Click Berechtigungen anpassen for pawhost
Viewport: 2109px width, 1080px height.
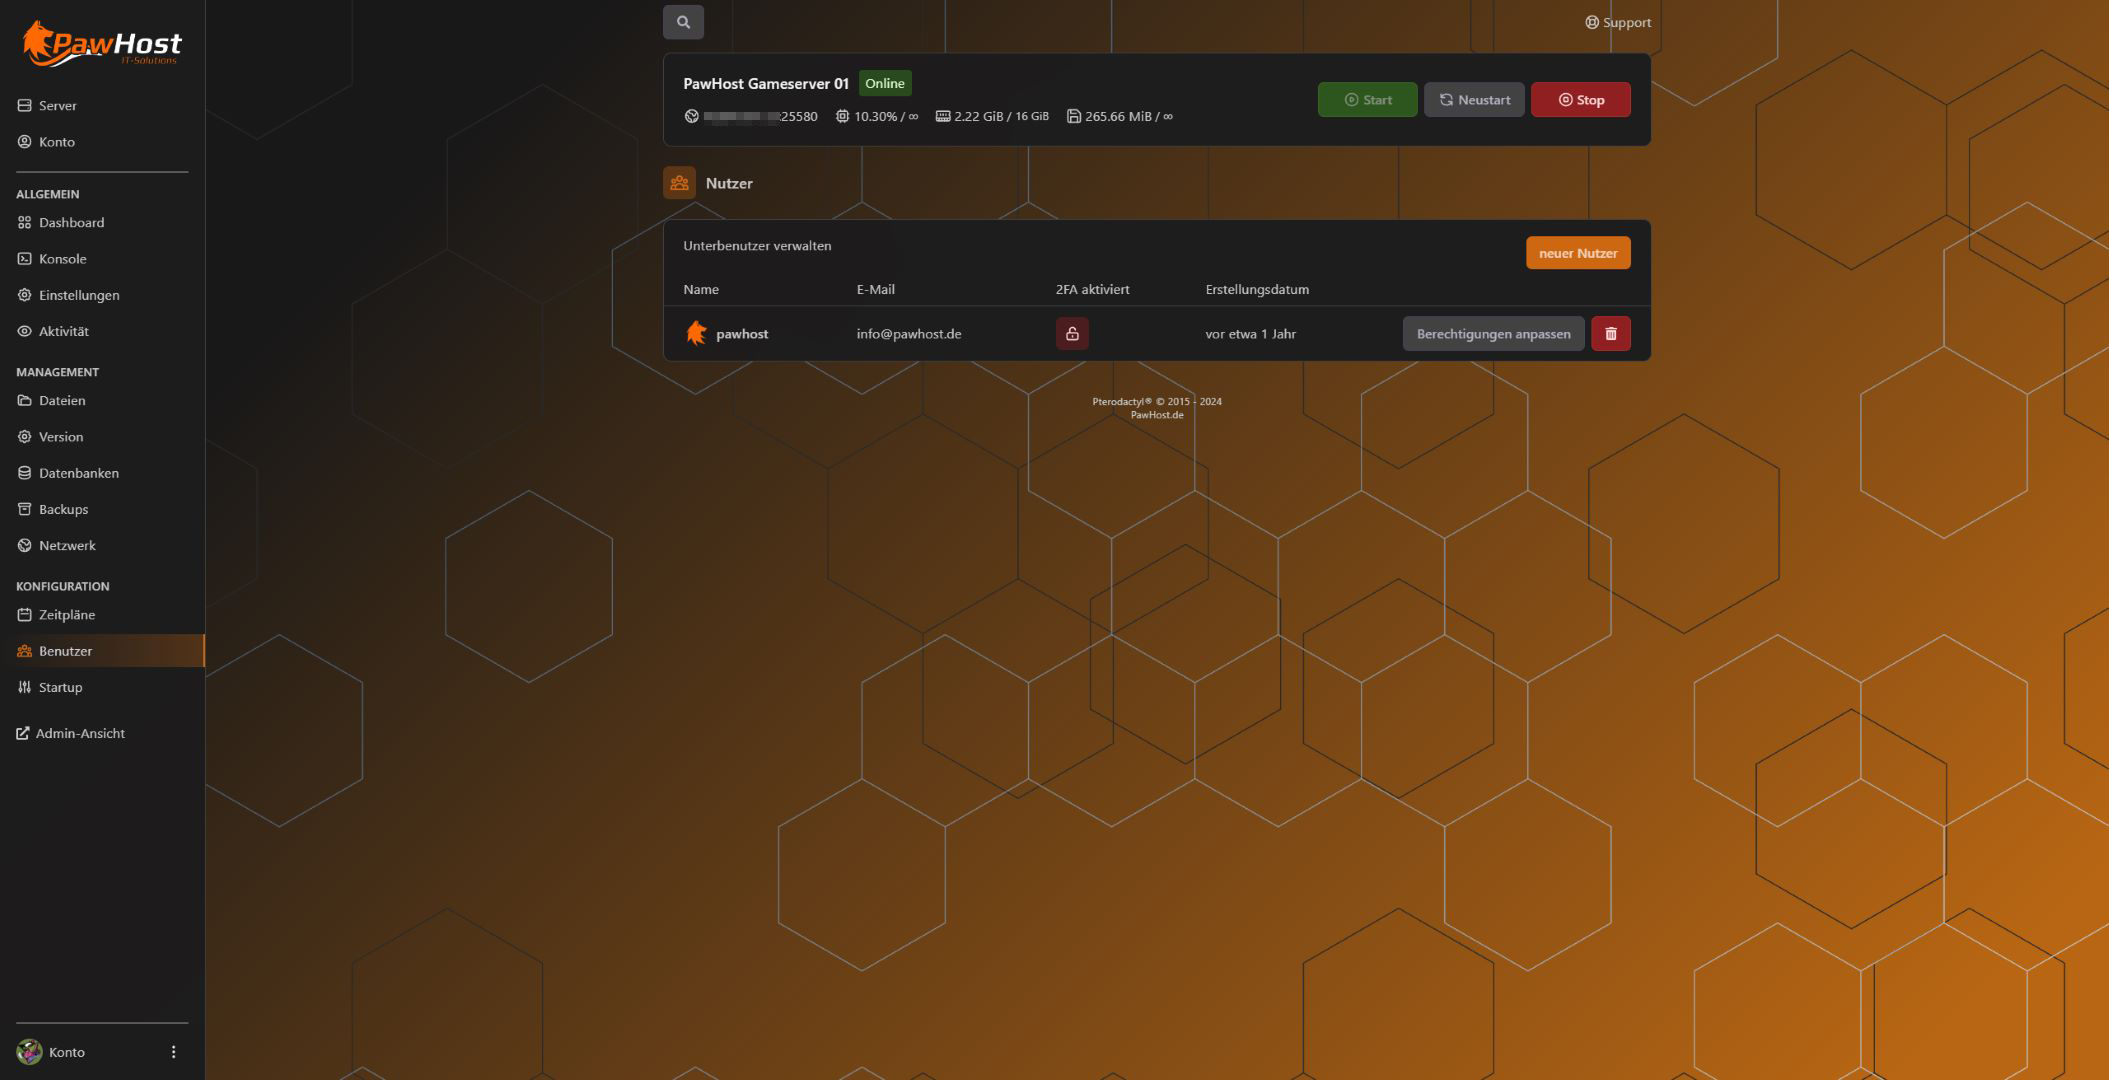click(x=1492, y=334)
